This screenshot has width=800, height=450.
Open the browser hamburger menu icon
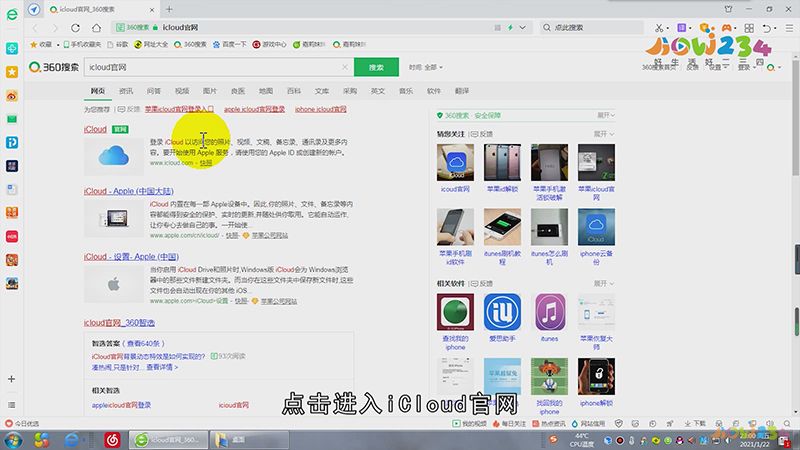point(789,28)
